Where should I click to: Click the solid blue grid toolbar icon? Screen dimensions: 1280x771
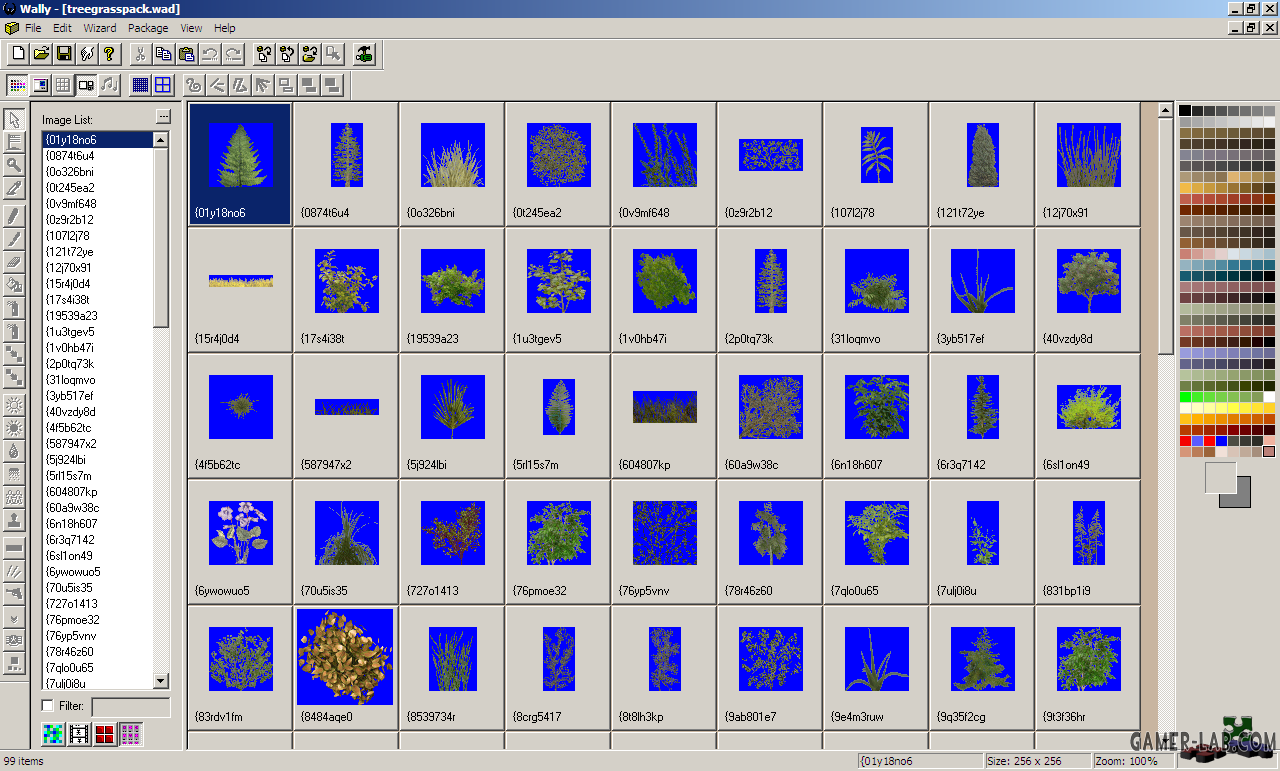tap(140, 85)
